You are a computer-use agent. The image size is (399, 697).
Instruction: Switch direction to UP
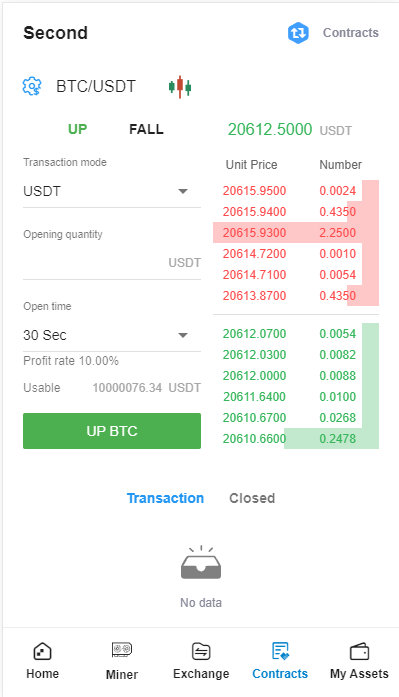tap(77, 129)
